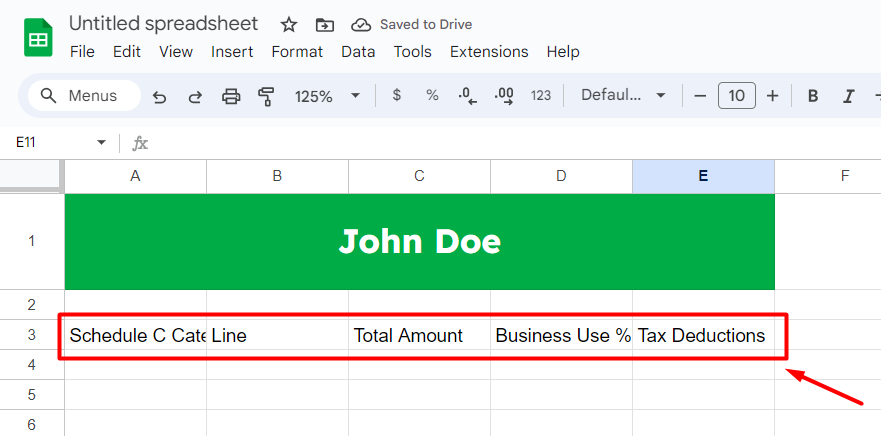Rename the Untitled spreadsheet title
Image resolution: width=881 pixels, height=436 pixels.
coord(164,24)
